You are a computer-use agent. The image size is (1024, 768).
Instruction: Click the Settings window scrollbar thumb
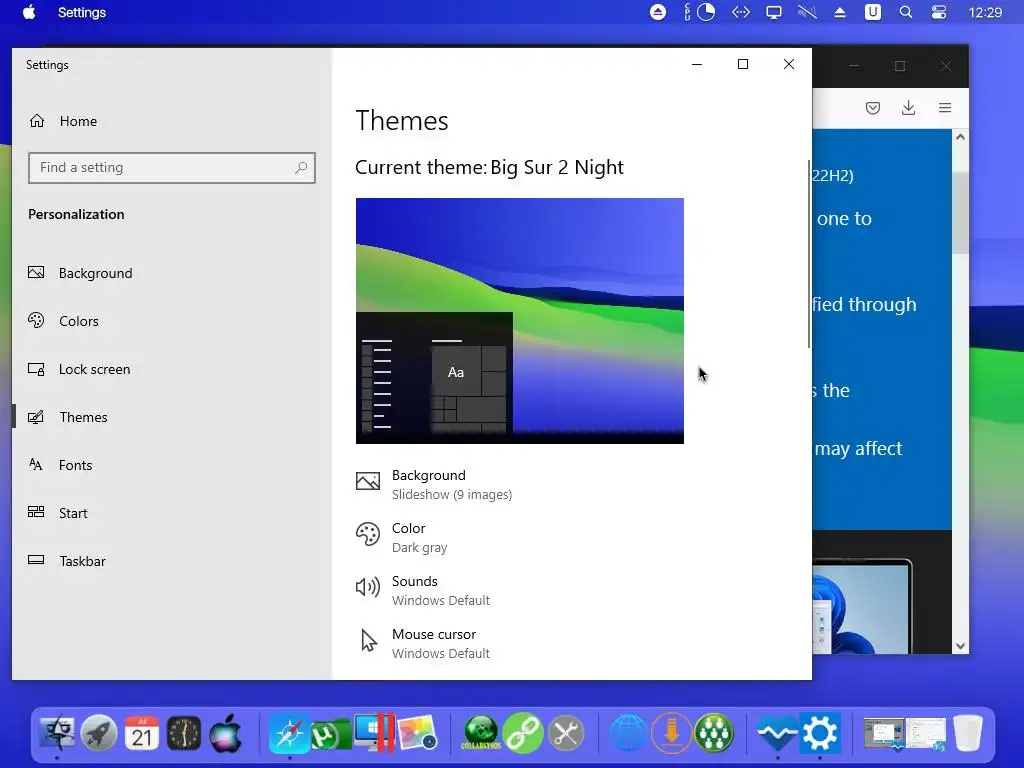point(809,255)
